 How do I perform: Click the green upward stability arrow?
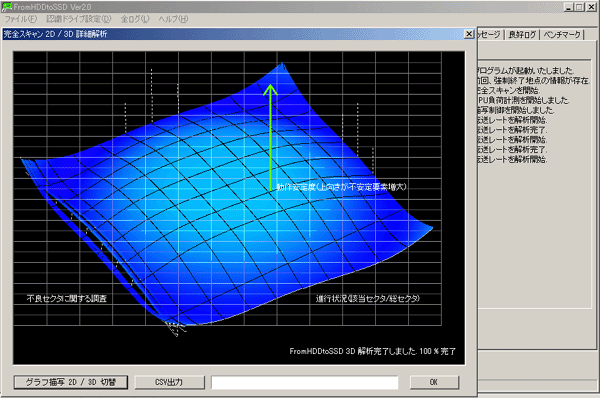pyautogui.click(x=270, y=137)
